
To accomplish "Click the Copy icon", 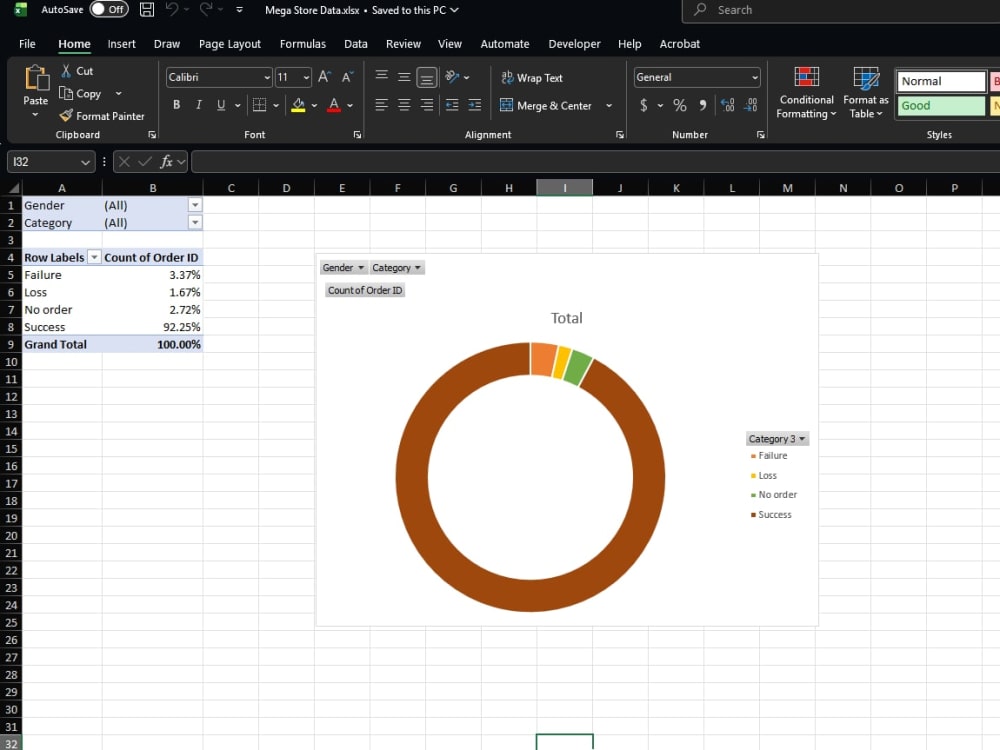I will pos(66,93).
